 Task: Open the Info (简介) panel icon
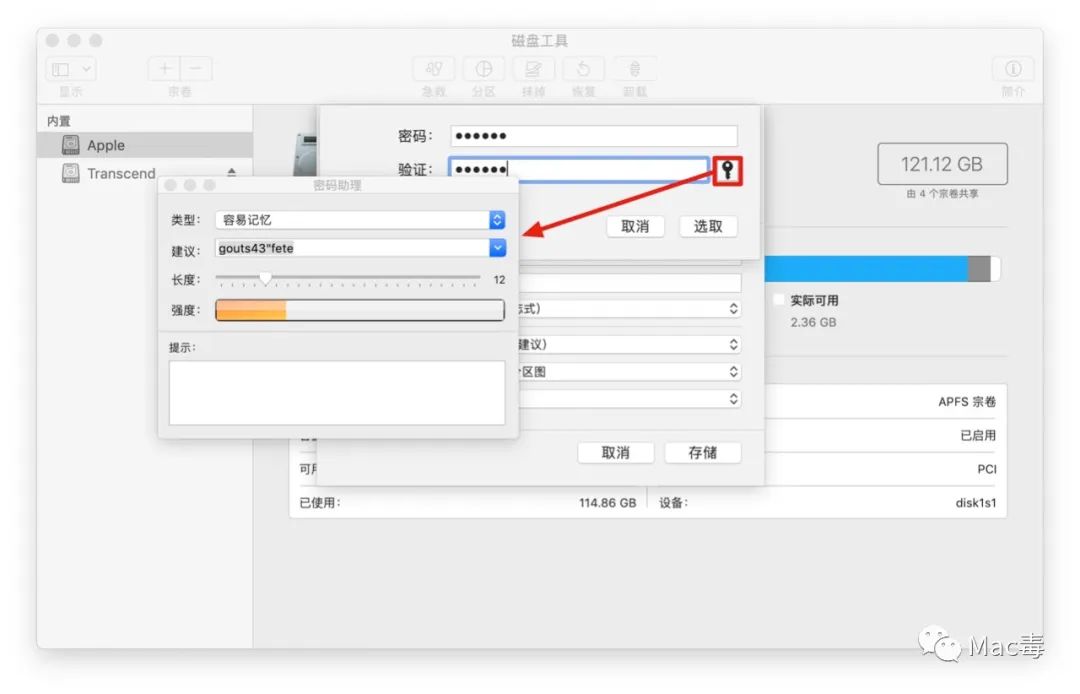pos(1013,70)
